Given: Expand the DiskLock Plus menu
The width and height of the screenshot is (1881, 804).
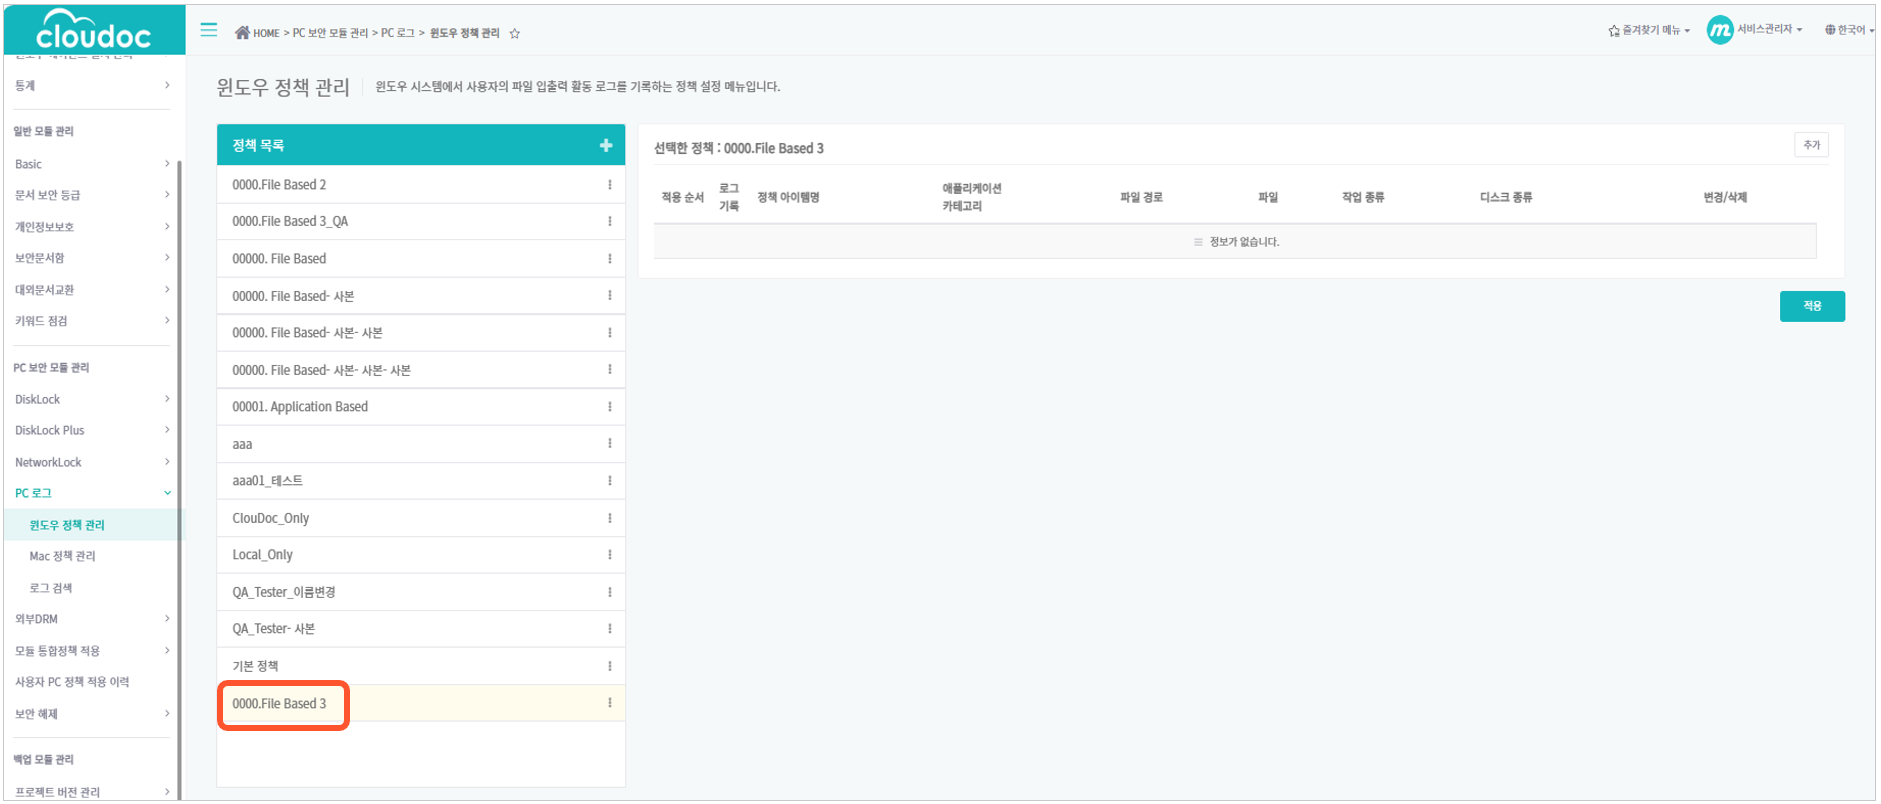Looking at the screenshot, I should (x=91, y=430).
